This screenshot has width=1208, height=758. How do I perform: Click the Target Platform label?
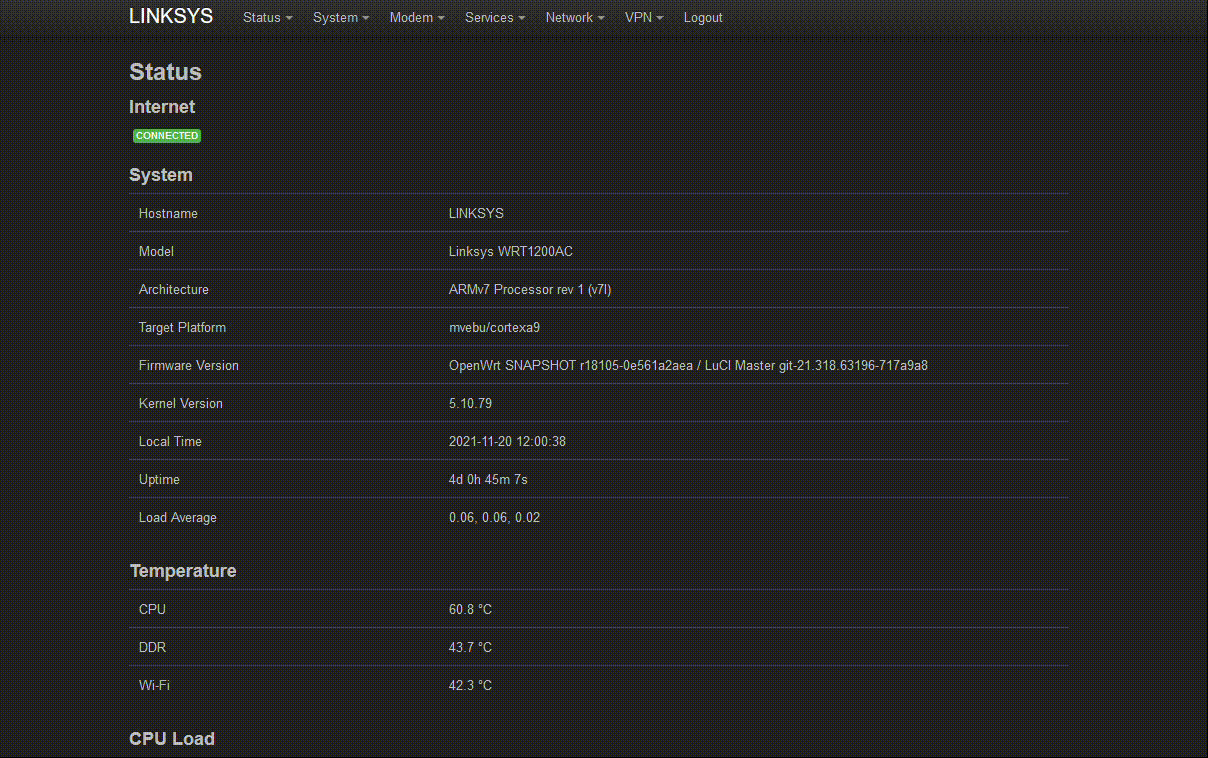pyautogui.click(x=182, y=327)
